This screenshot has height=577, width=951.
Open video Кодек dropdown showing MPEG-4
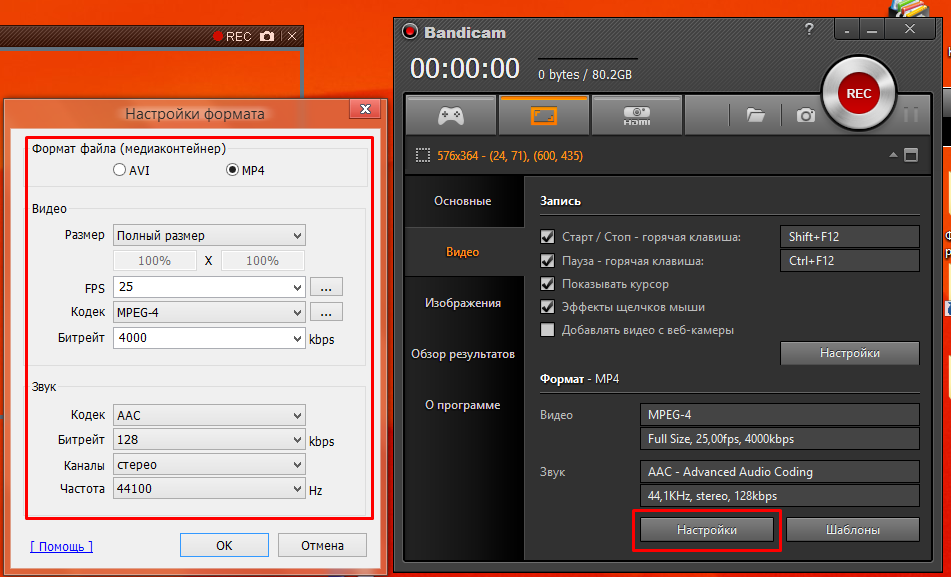coord(209,312)
